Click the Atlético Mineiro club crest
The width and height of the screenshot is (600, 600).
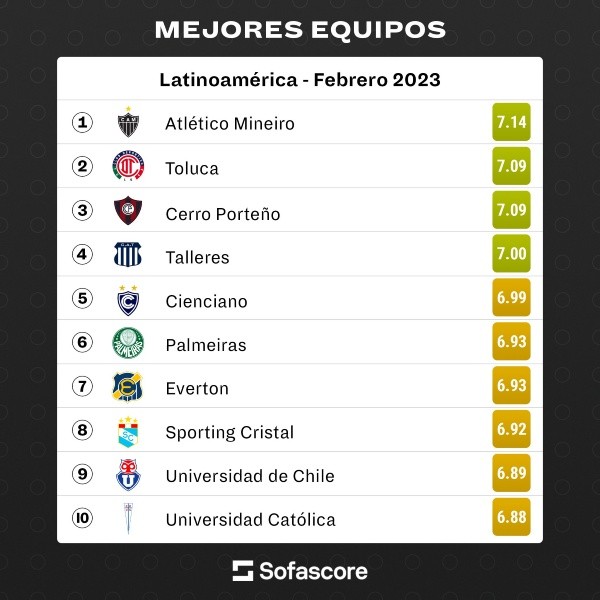[127, 123]
